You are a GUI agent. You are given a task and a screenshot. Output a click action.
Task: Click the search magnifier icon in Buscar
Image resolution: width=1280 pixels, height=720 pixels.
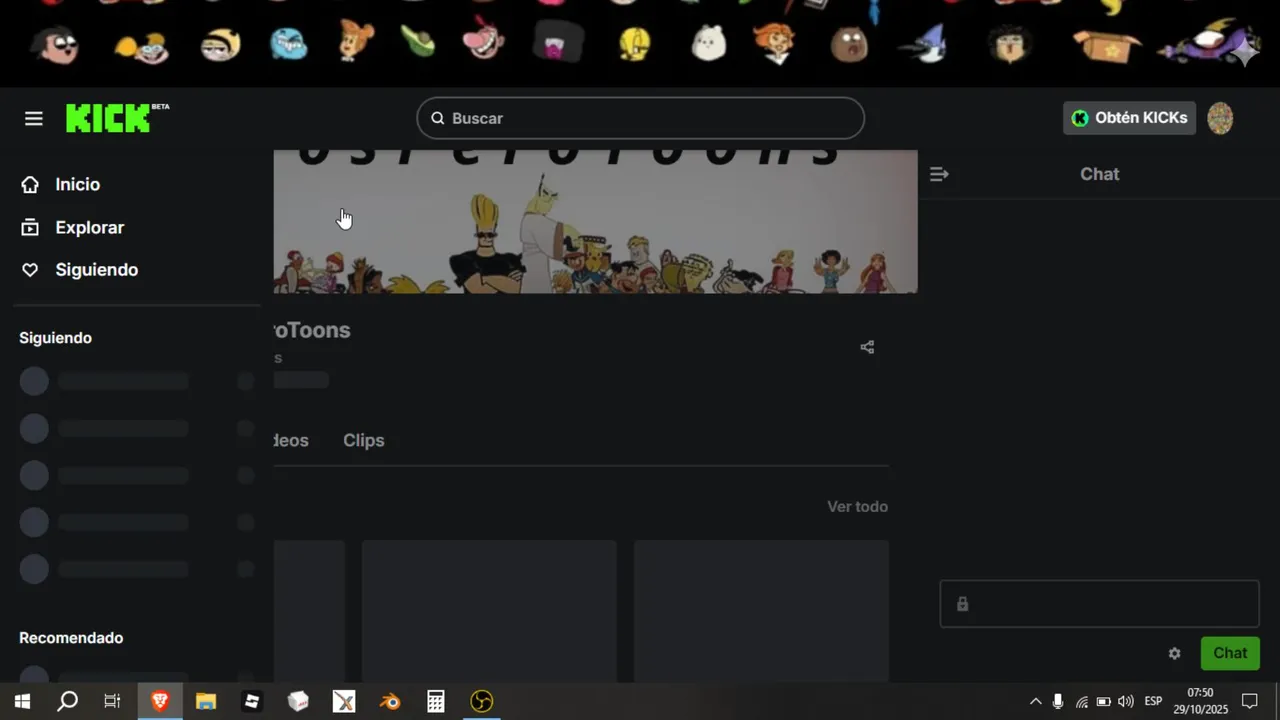tap(437, 118)
